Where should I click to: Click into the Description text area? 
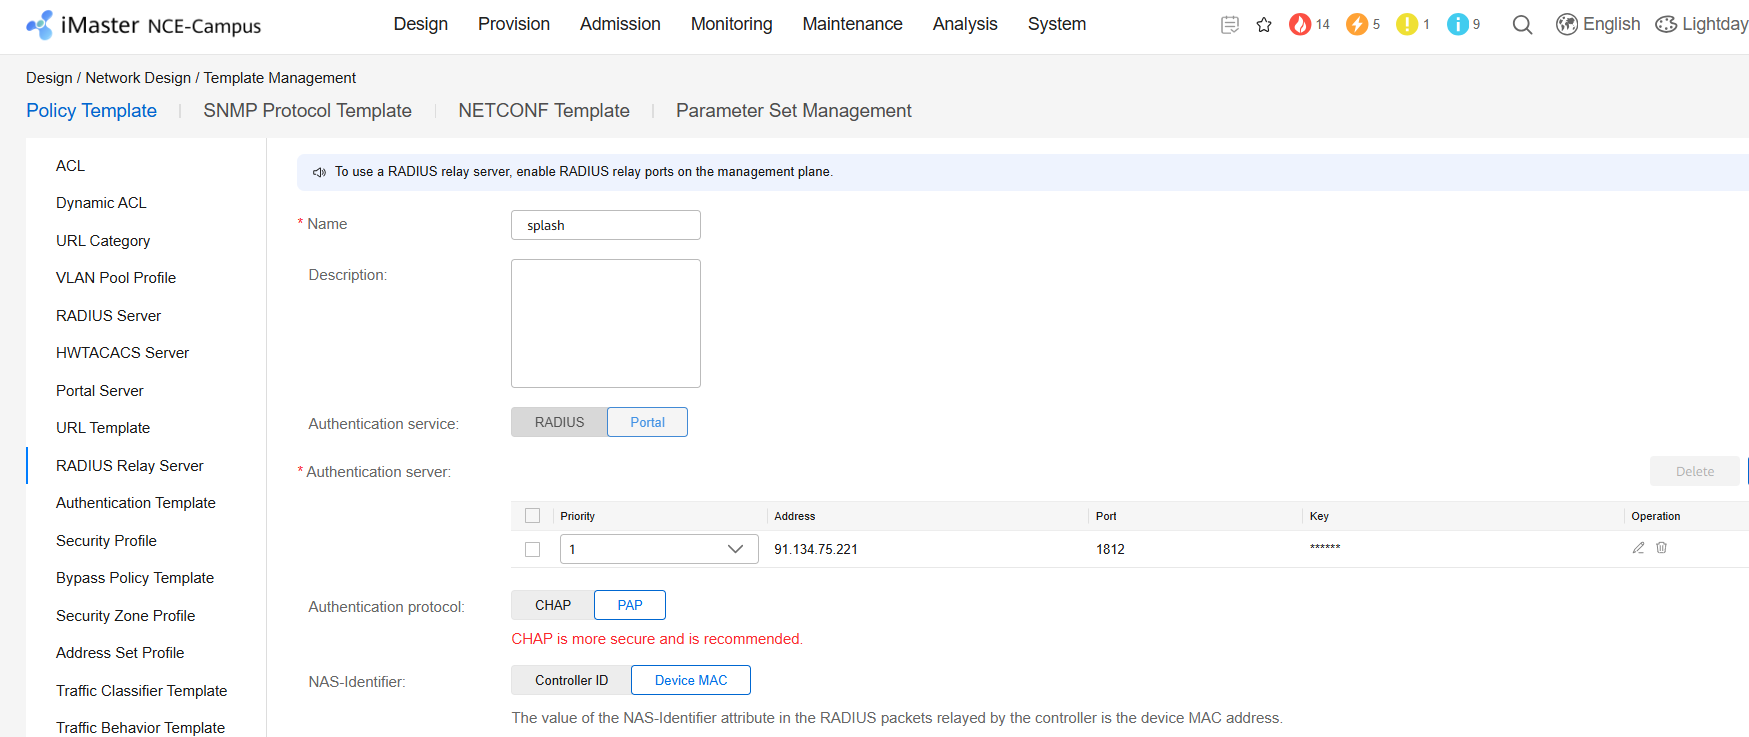[605, 323]
